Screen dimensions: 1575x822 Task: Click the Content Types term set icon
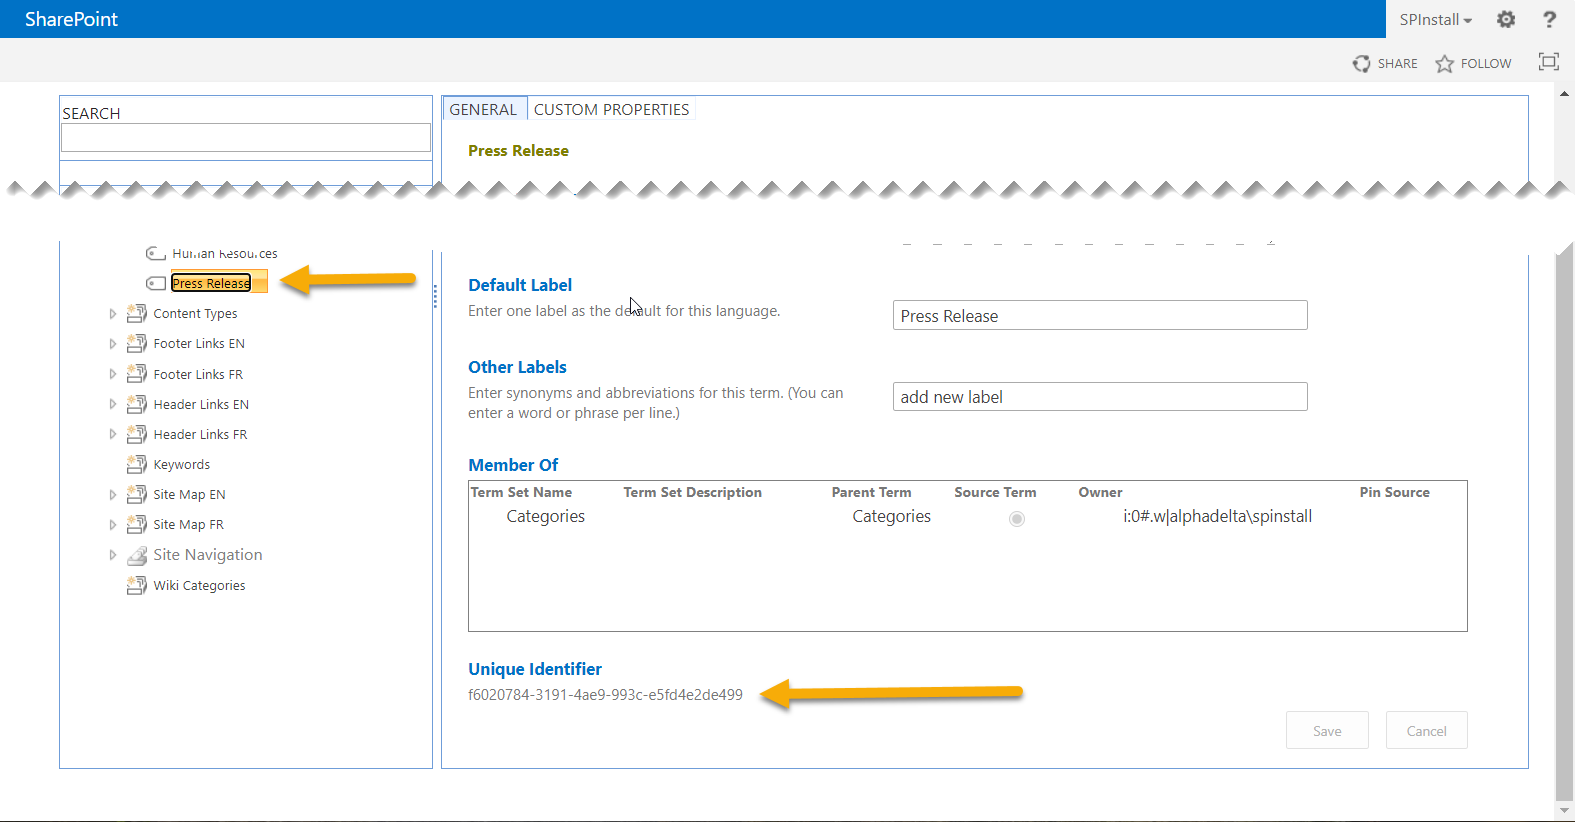click(137, 313)
